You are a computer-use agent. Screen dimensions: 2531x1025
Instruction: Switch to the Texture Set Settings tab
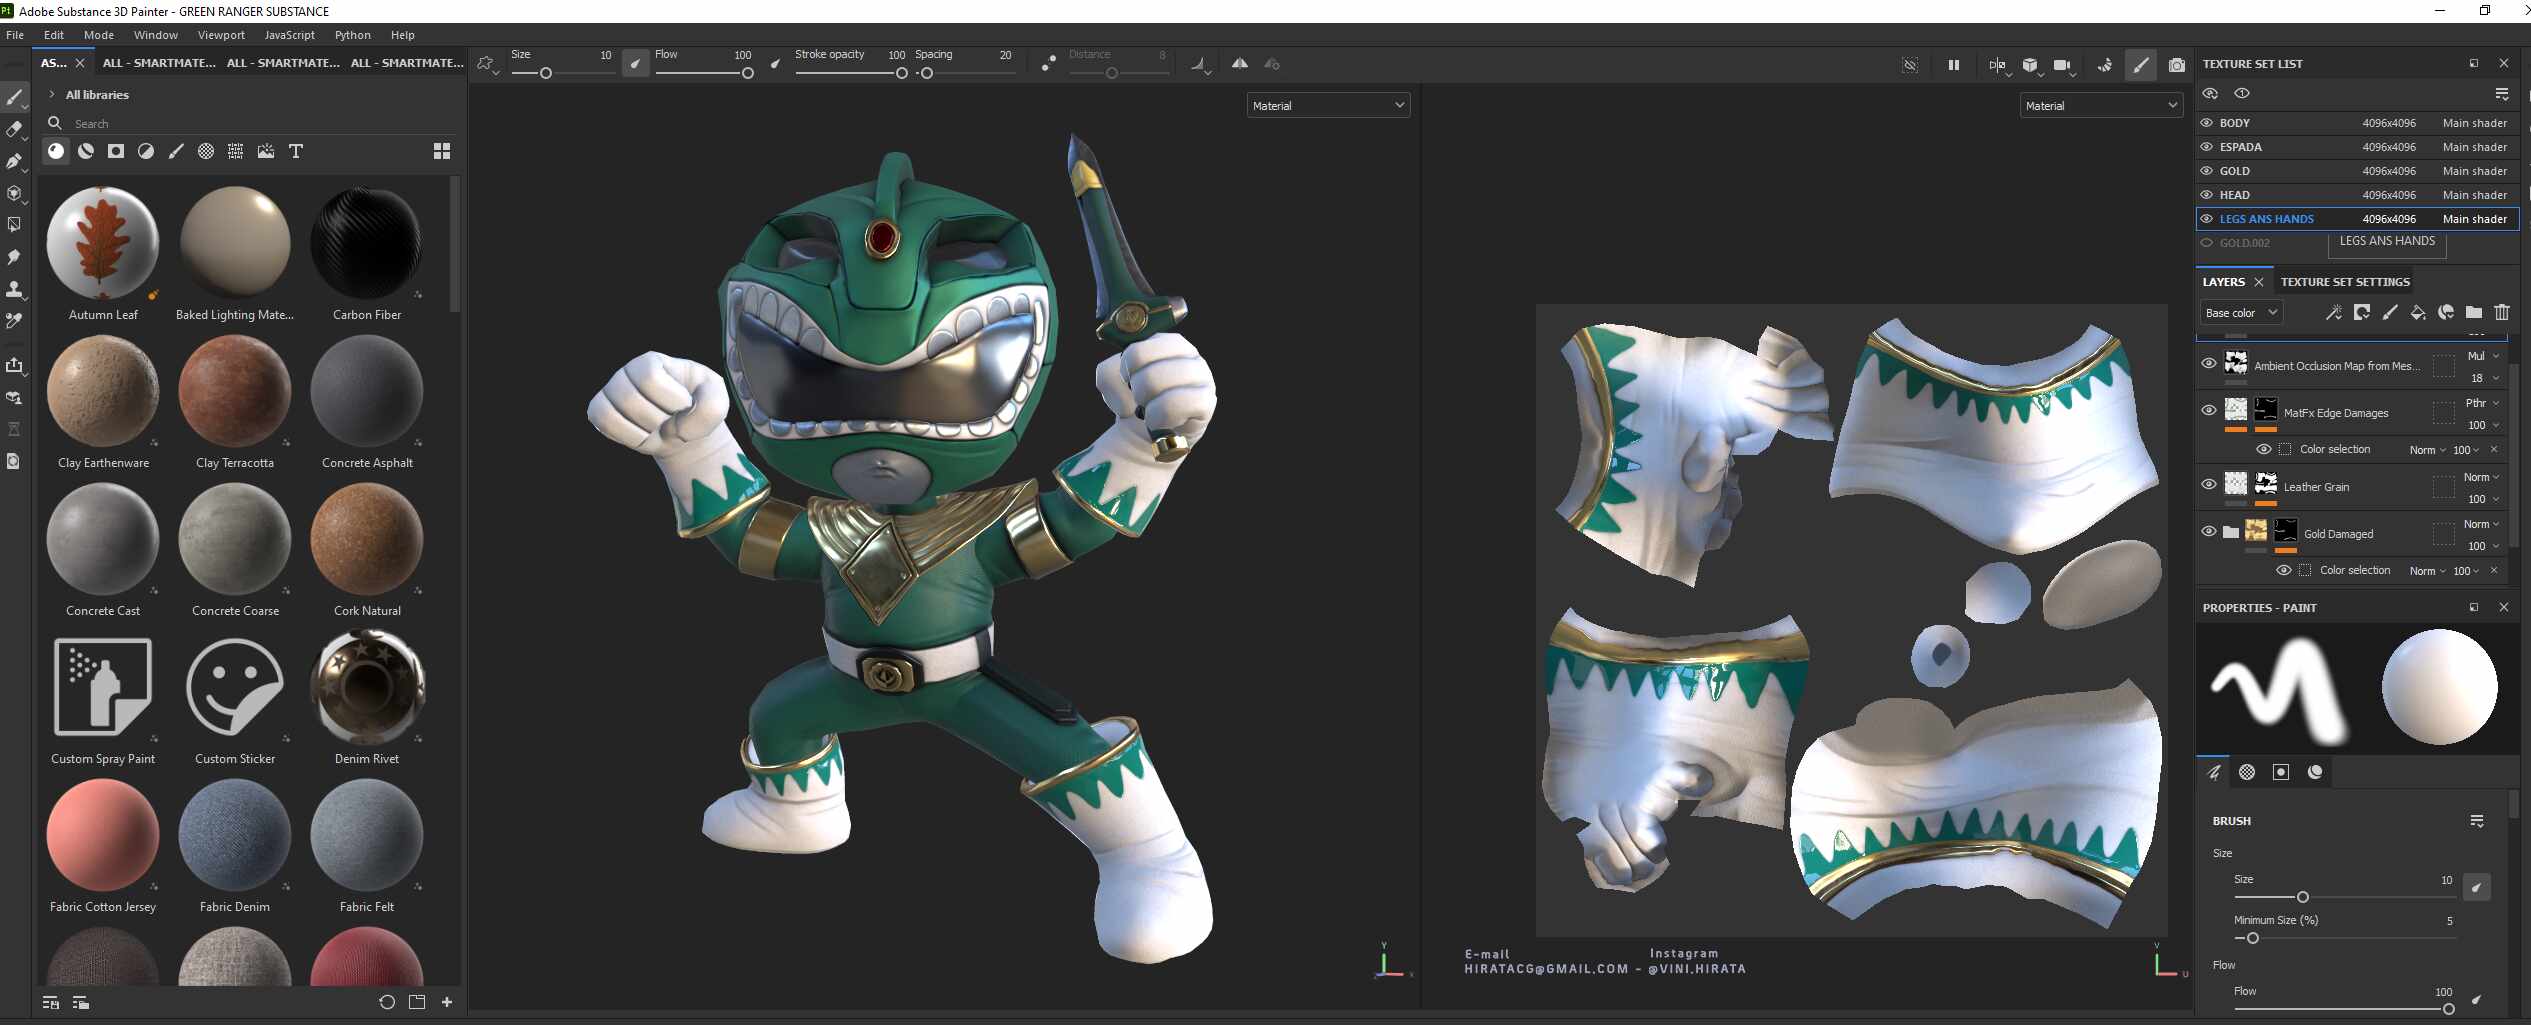[x=2345, y=282]
